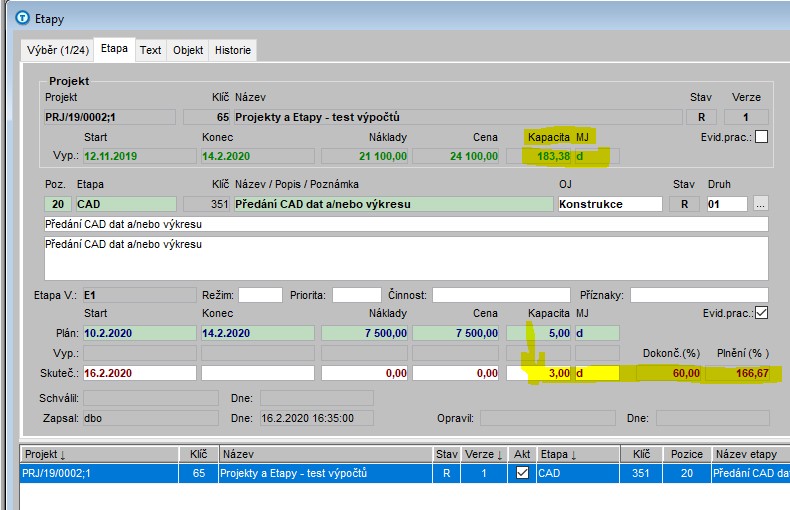This screenshot has height=510, width=790.
Task: Open the Objekt tab
Action: 188,50
